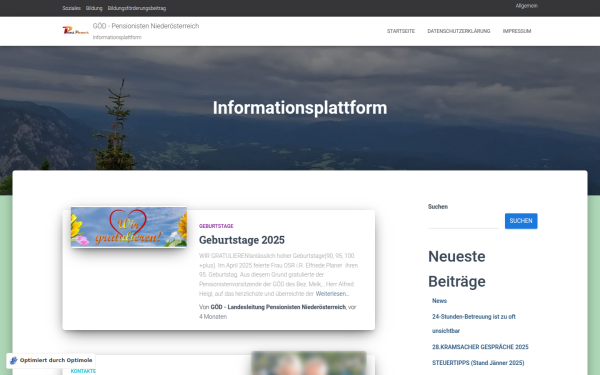The height and width of the screenshot is (375, 600).
Task: Open the DATENSCHUTZERKLÄRUNG page
Action: [459, 31]
